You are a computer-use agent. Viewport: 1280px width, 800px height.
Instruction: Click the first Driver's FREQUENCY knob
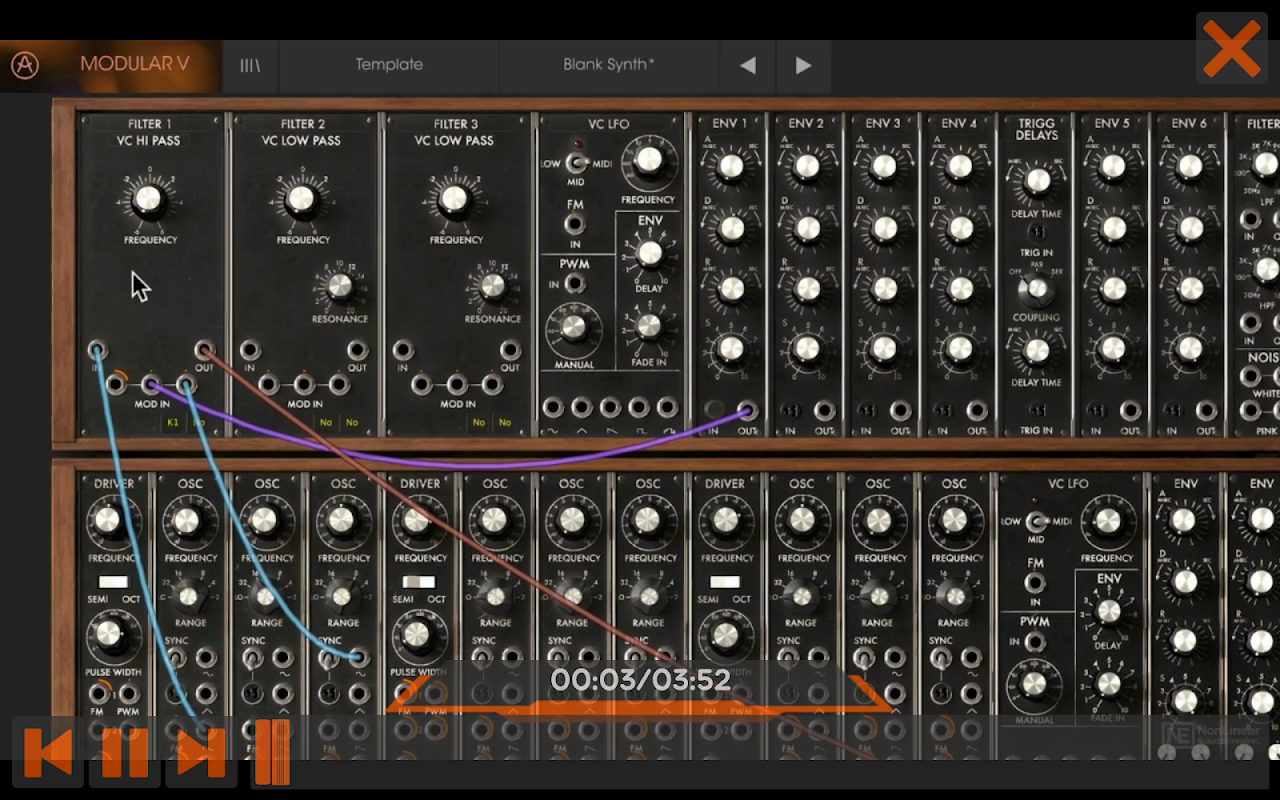click(108, 521)
